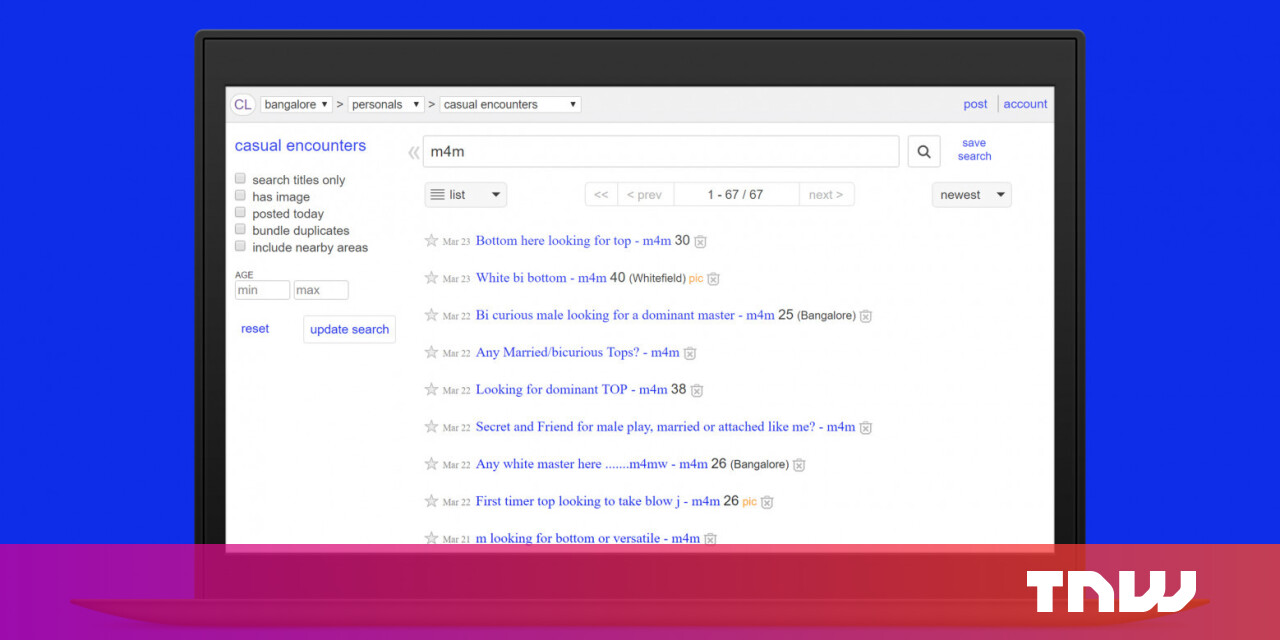Open the bangalore location dropdown
1280x640 pixels.
point(296,104)
